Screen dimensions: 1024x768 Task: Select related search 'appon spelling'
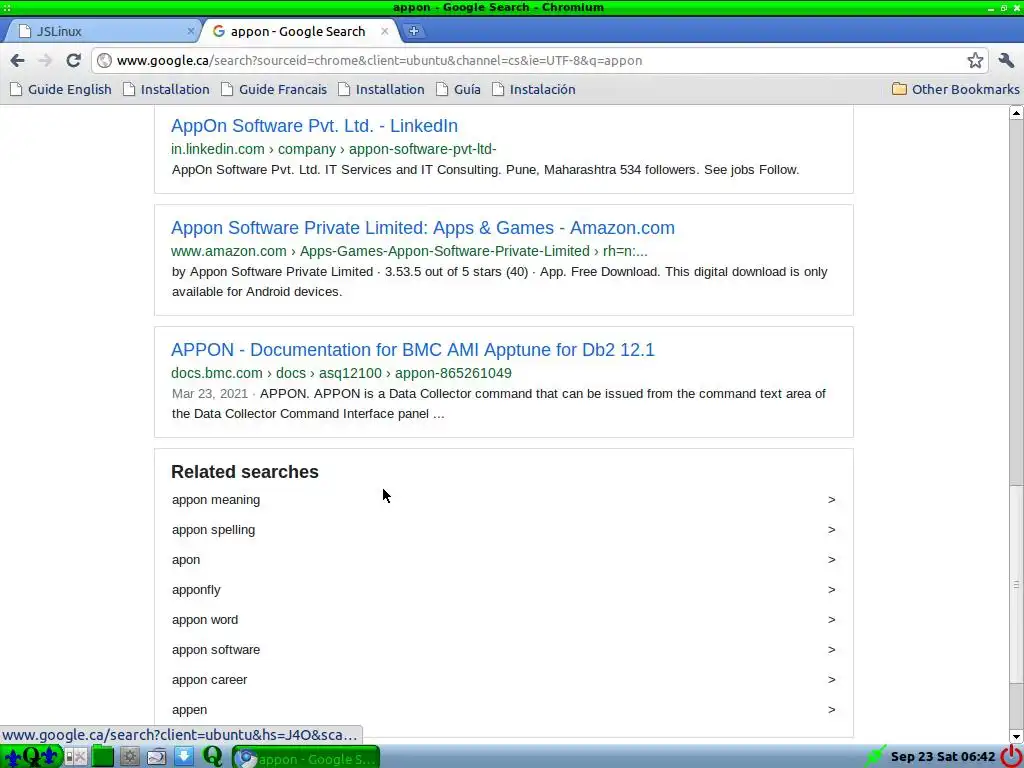click(x=213, y=530)
